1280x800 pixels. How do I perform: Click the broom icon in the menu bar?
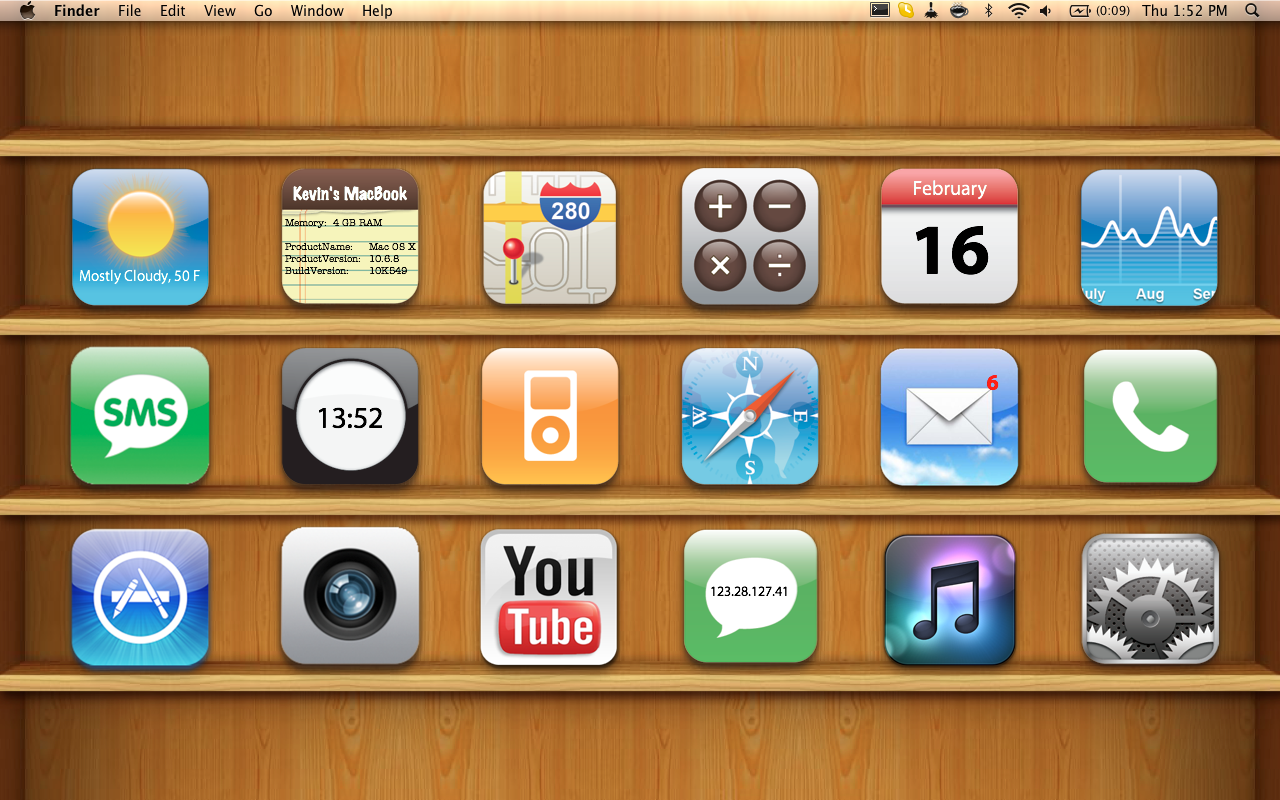pos(931,11)
